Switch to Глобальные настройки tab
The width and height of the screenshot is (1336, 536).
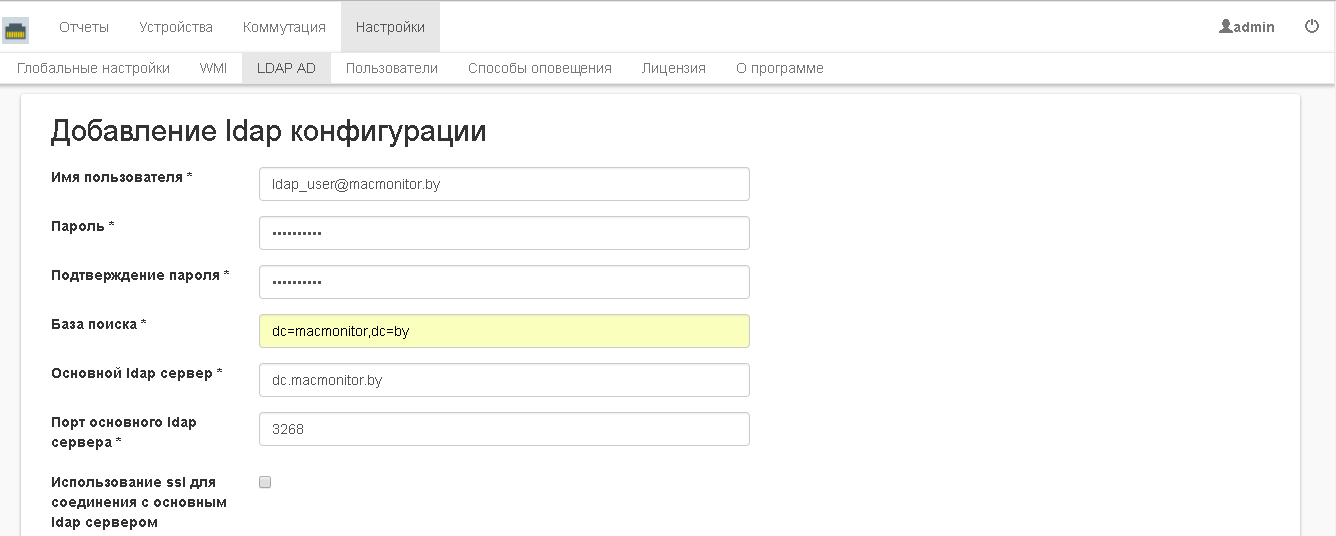tap(93, 68)
